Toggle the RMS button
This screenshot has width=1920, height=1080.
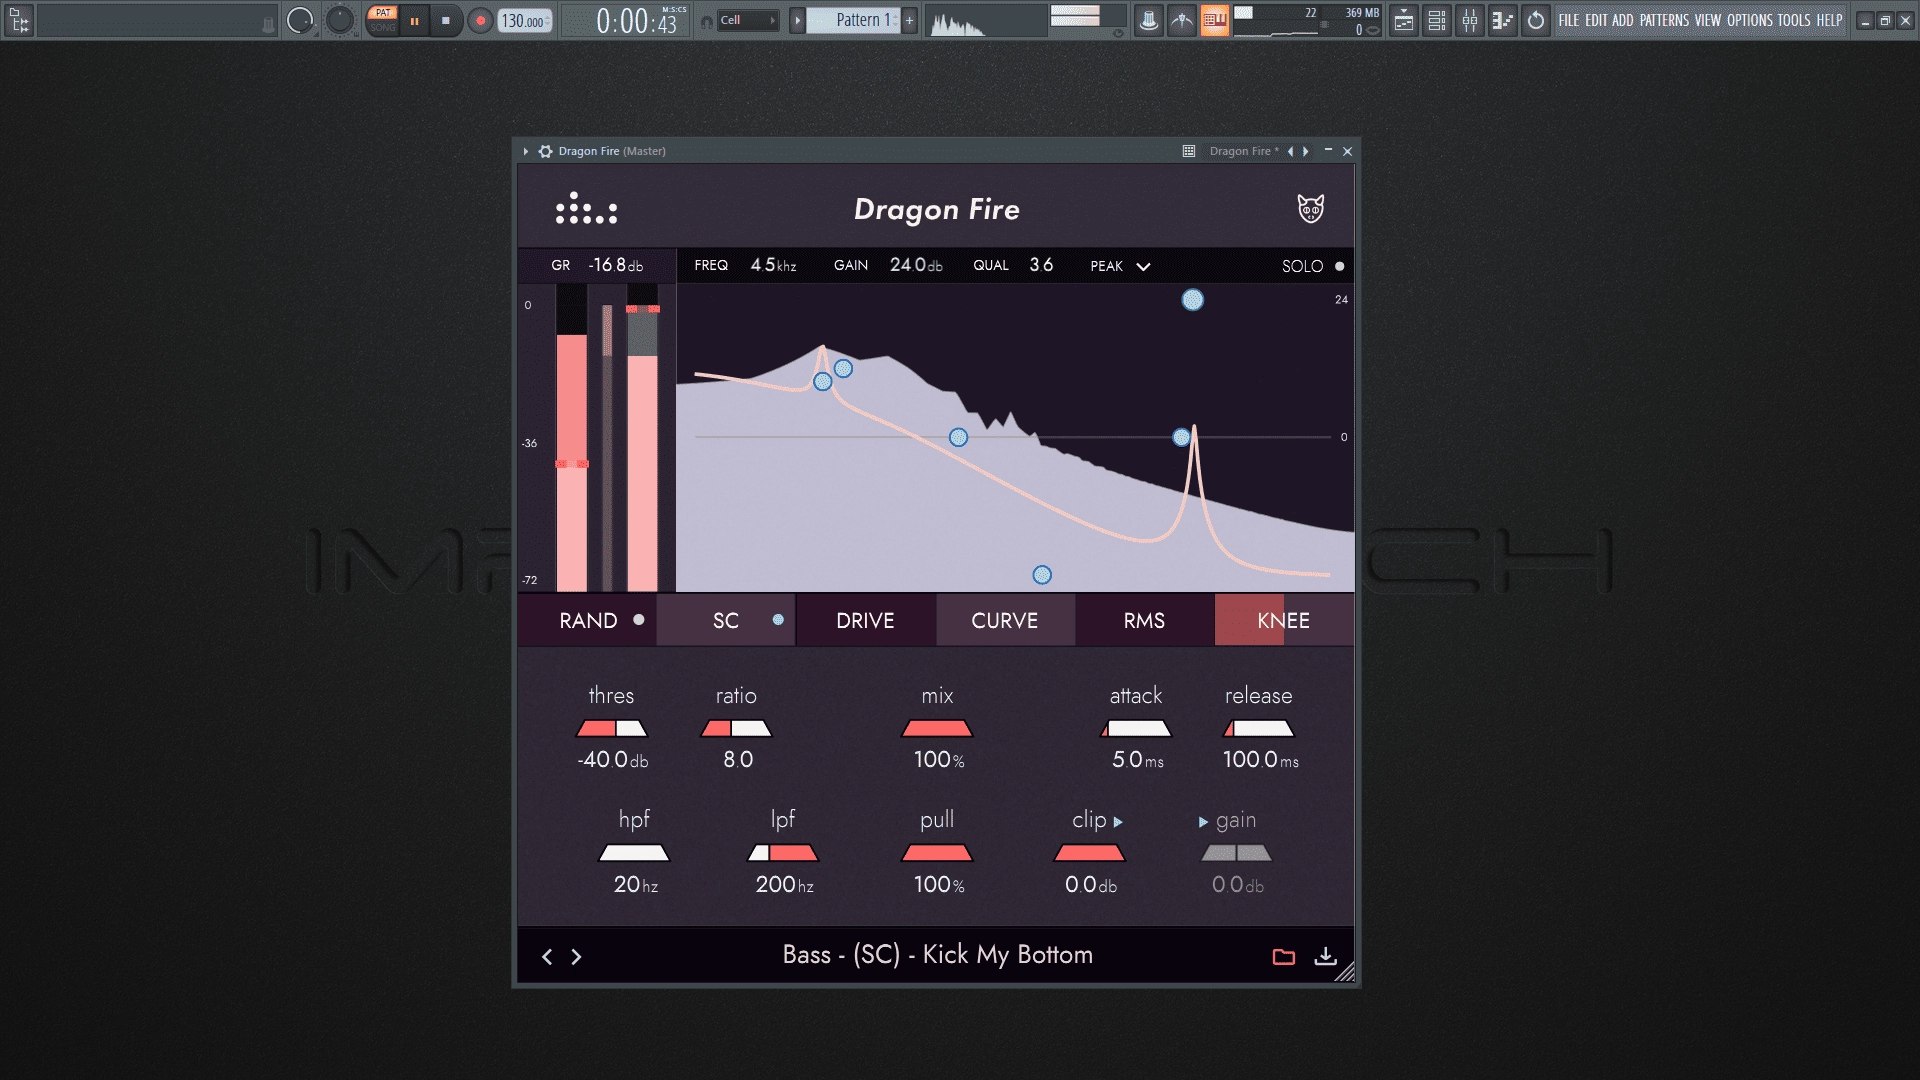(1144, 620)
